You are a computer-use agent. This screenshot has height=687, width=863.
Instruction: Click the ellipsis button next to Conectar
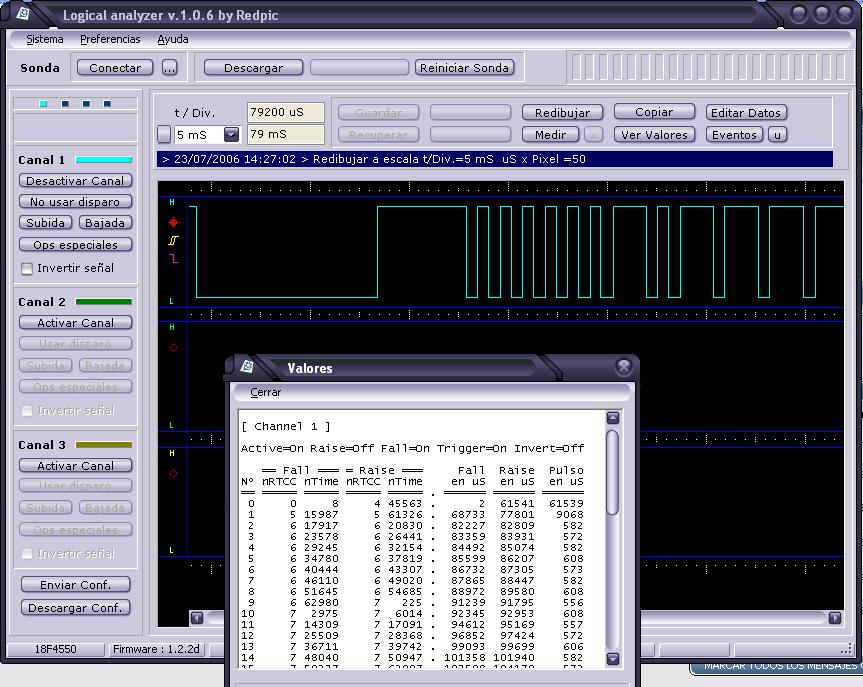(x=170, y=68)
